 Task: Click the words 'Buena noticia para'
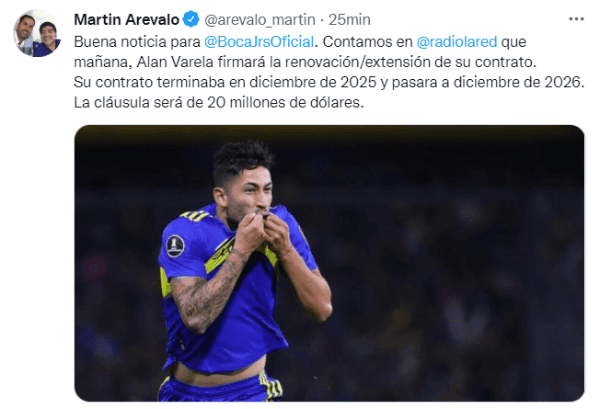point(137,42)
